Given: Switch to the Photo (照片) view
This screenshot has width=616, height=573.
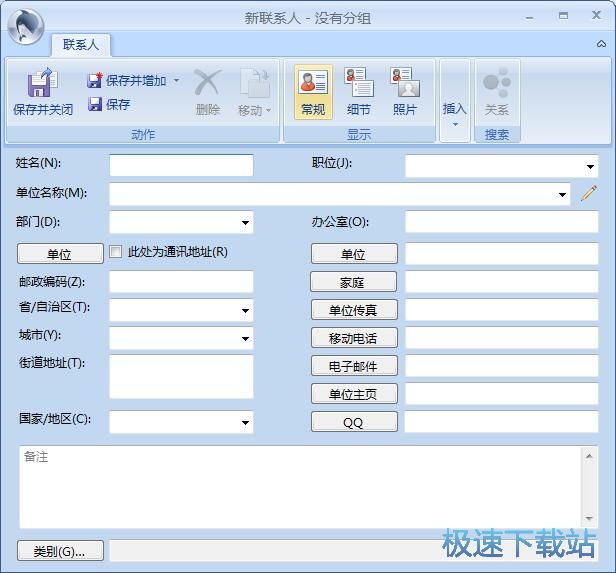Looking at the screenshot, I should 405,93.
